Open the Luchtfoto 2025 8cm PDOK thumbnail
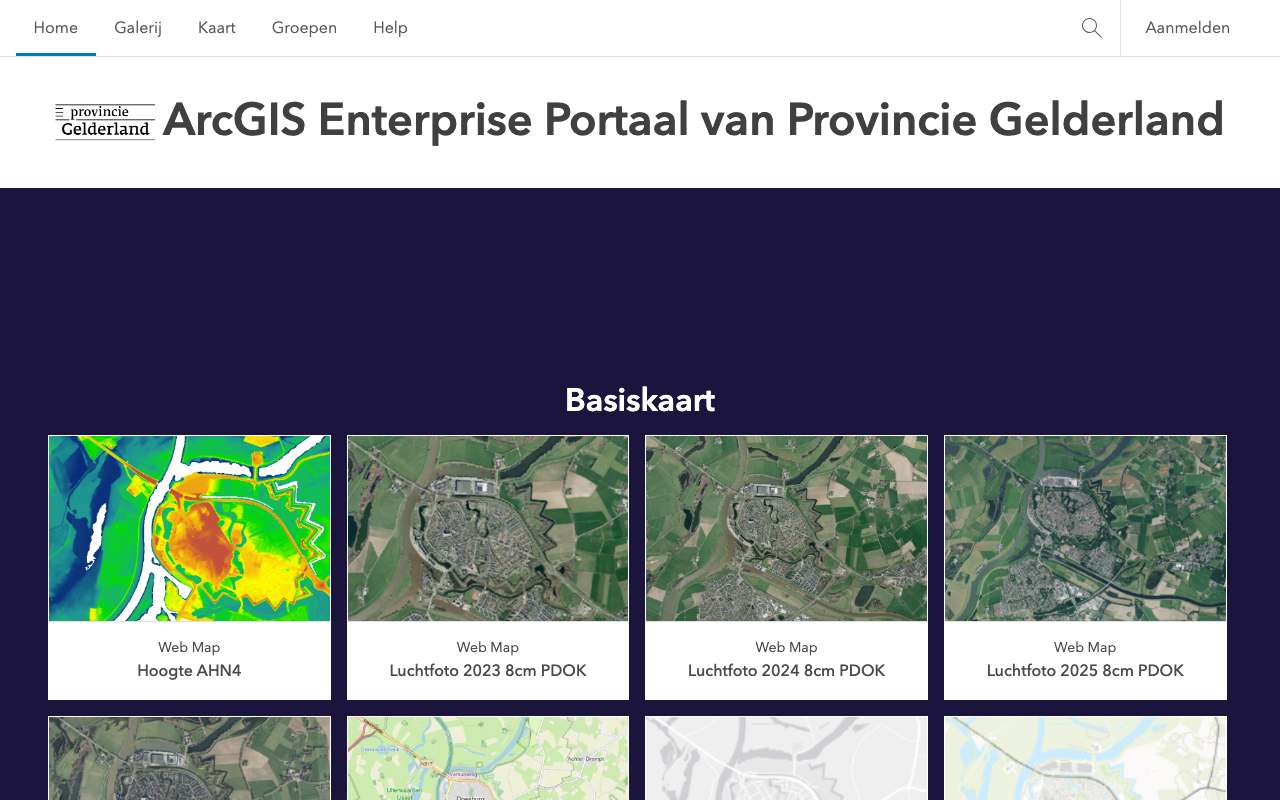 point(1085,528)
